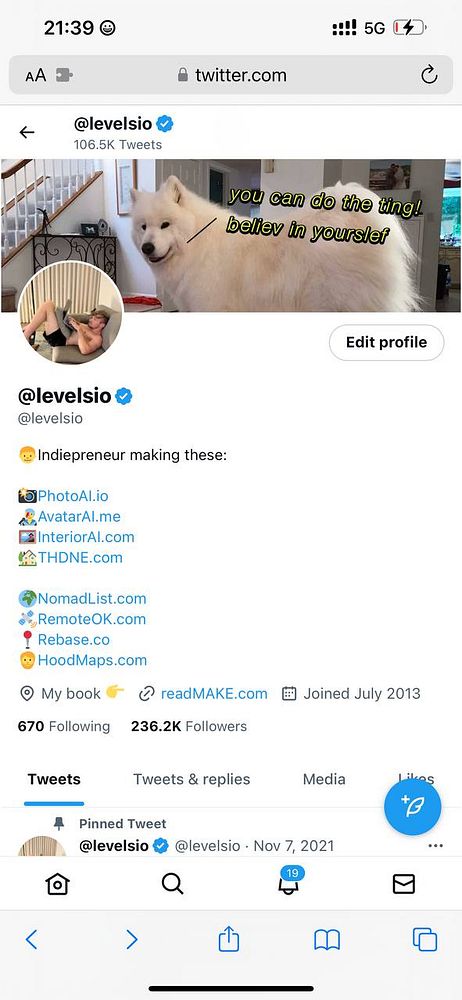Screen dimensions: 462x1000
Task: Tap the back arrow beside @levelsio header
Action: click(x=27, y=132)
